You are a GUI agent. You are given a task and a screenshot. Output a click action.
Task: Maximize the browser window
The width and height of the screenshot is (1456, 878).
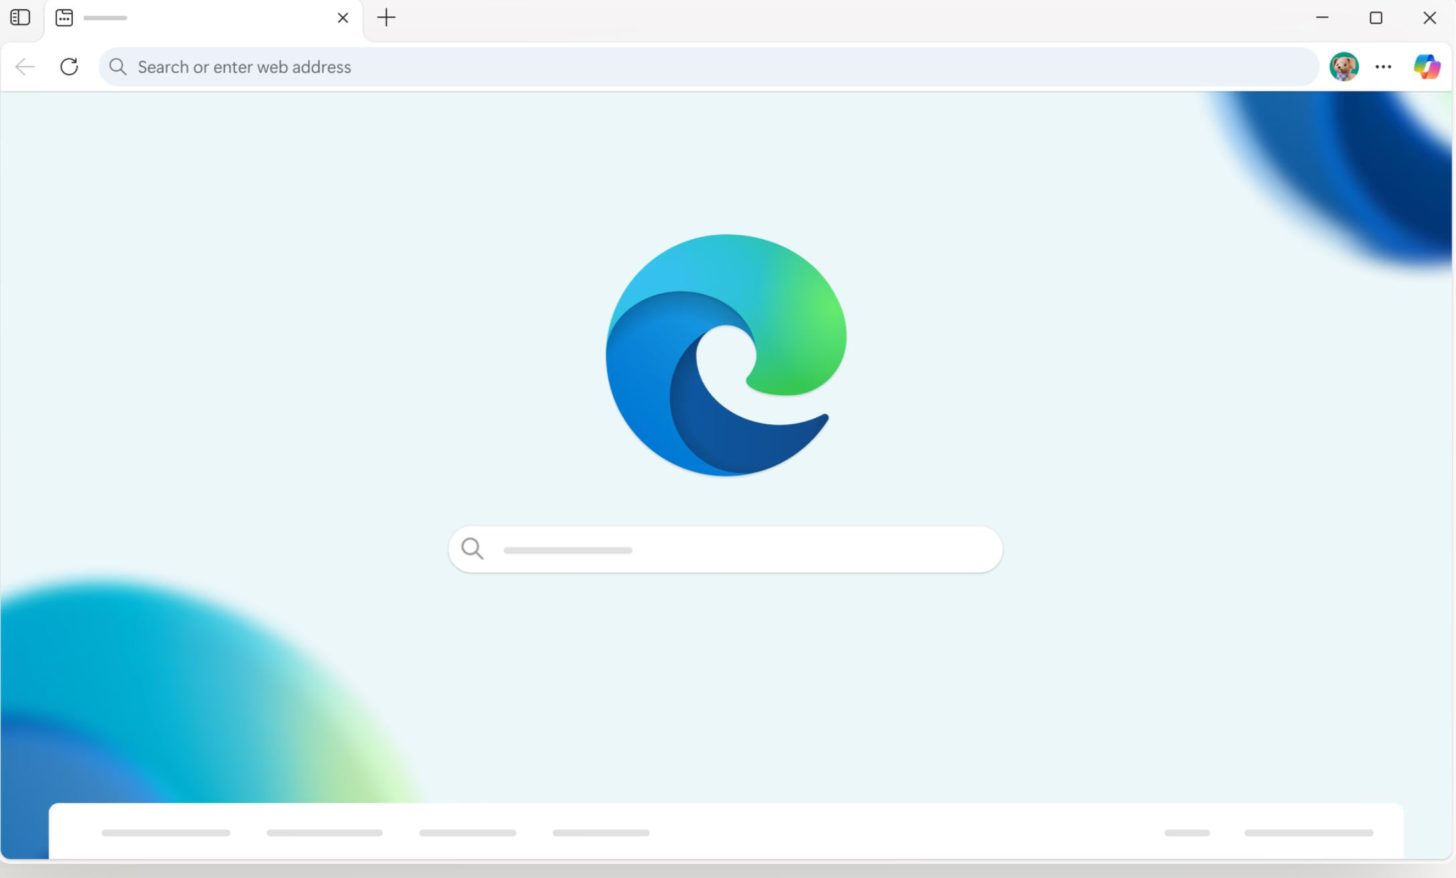click(x=1376, y=17)
